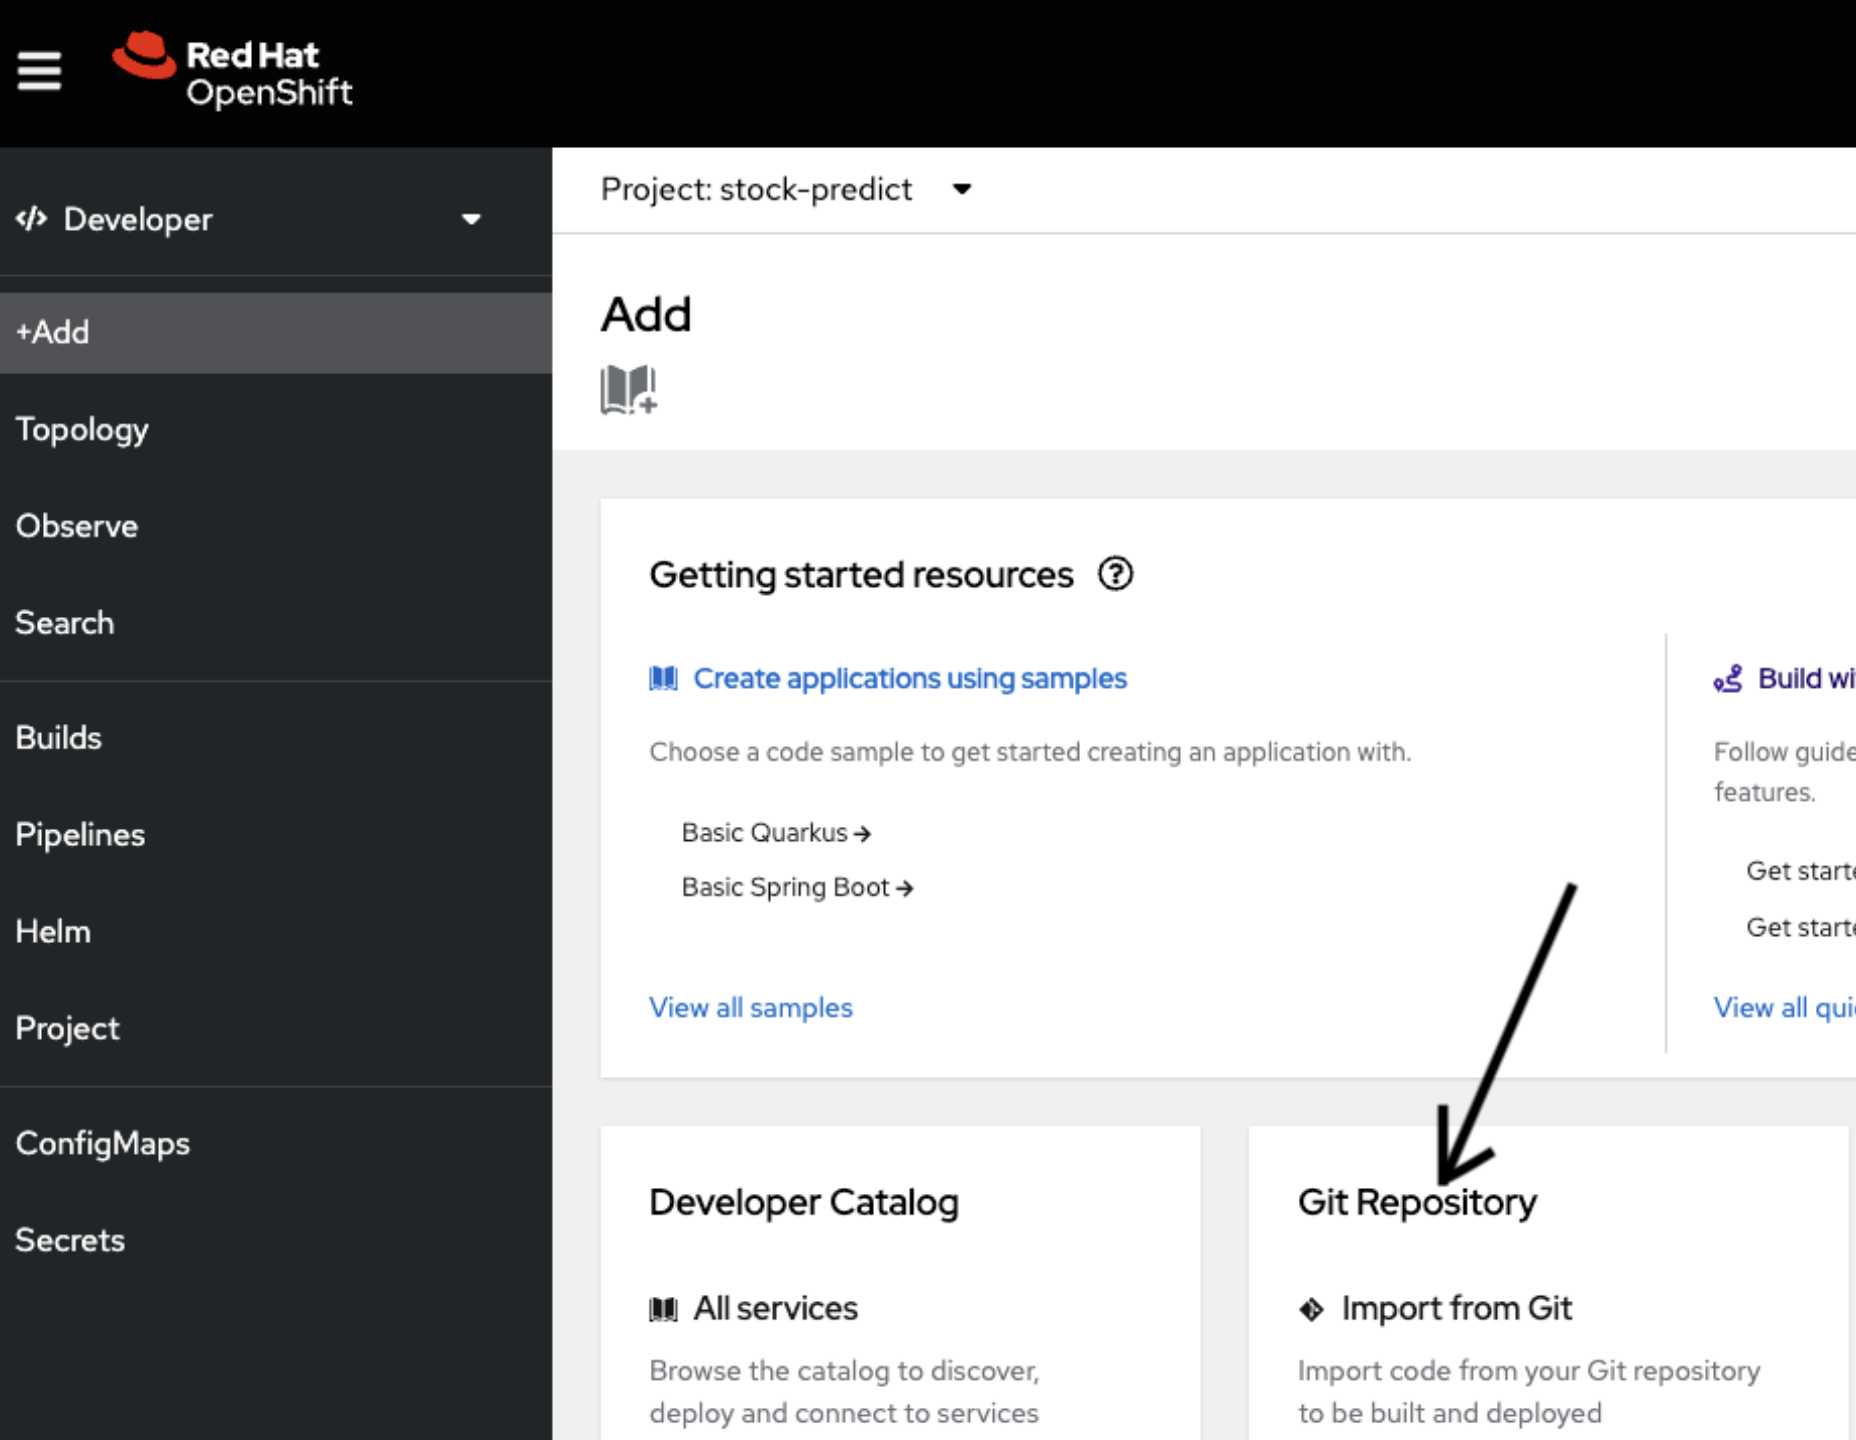
Task: Open the Developer perspective switcher dropdown
Action: point(248,219)
